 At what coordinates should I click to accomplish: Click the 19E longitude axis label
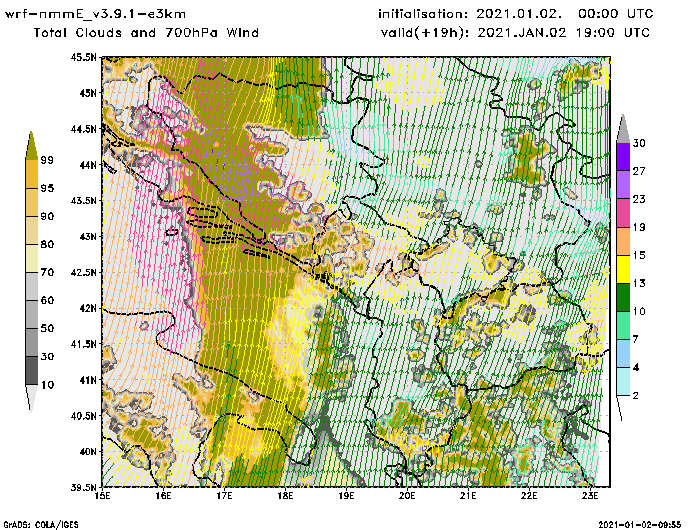point(347,494)
